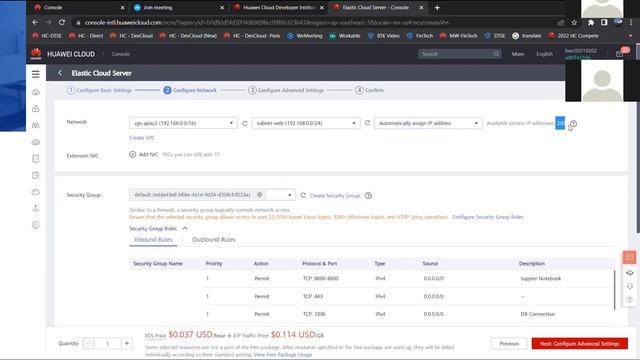This screenshot has width=640, height=360.
Task: Open the browser extensions puzzle icon
Action: click(591, 22)
